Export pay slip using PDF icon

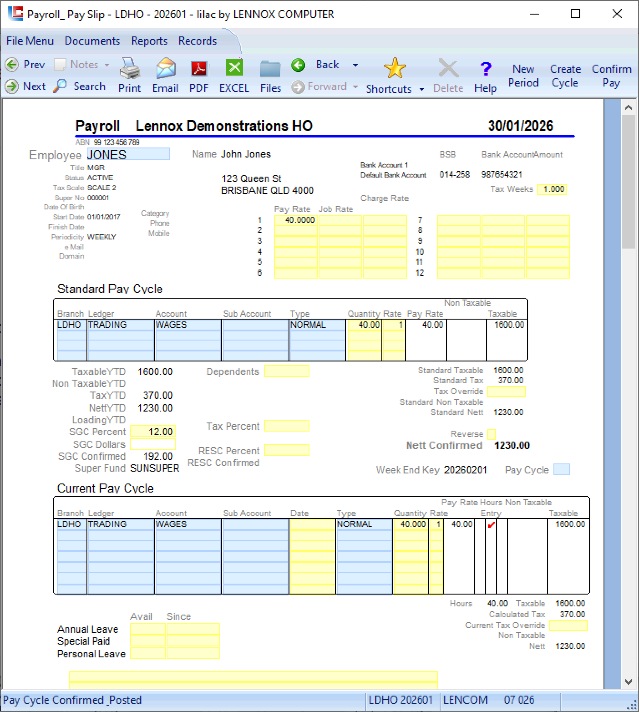199,68
